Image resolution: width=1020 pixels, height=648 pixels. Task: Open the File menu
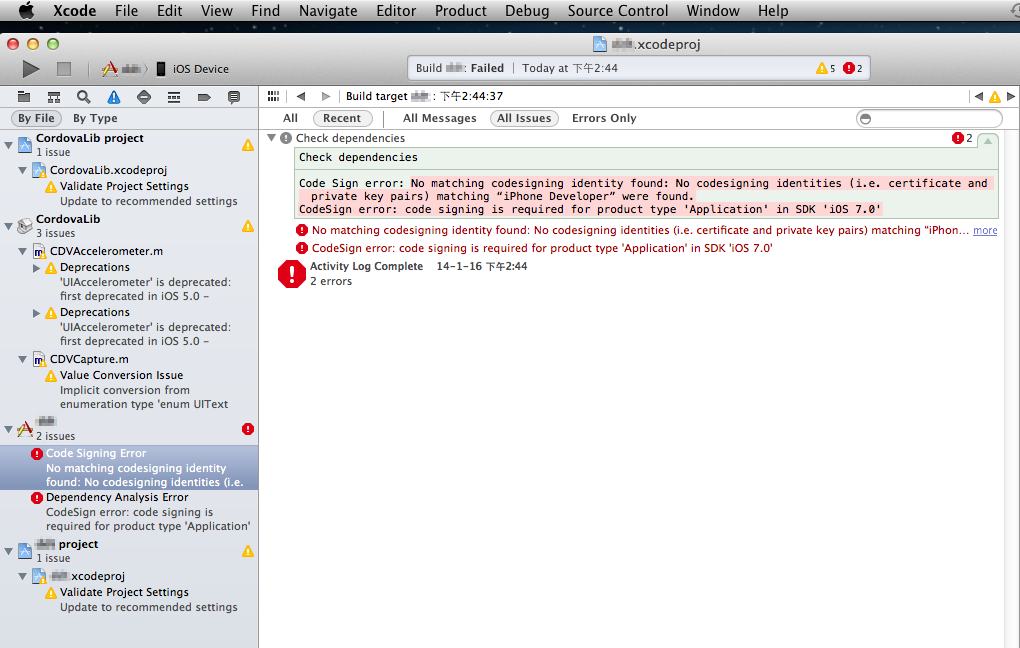[126, 10]
